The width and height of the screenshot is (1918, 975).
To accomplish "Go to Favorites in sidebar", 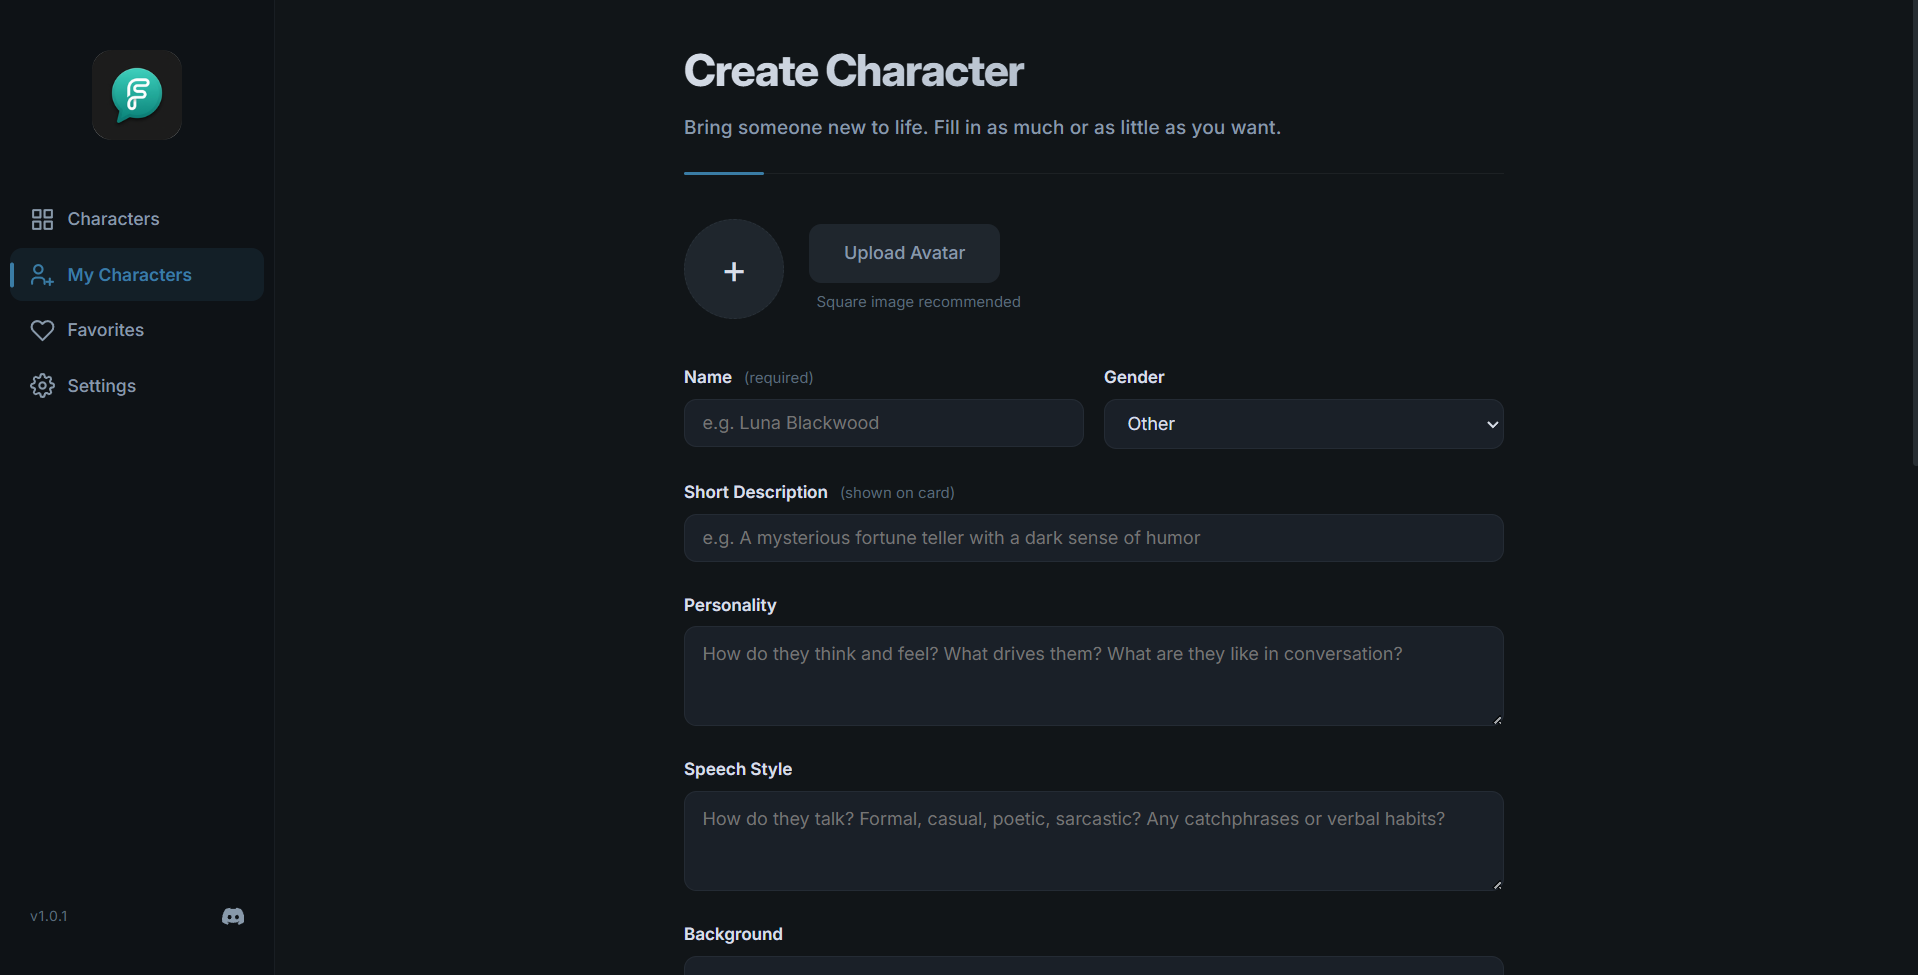I will point(137,330).
